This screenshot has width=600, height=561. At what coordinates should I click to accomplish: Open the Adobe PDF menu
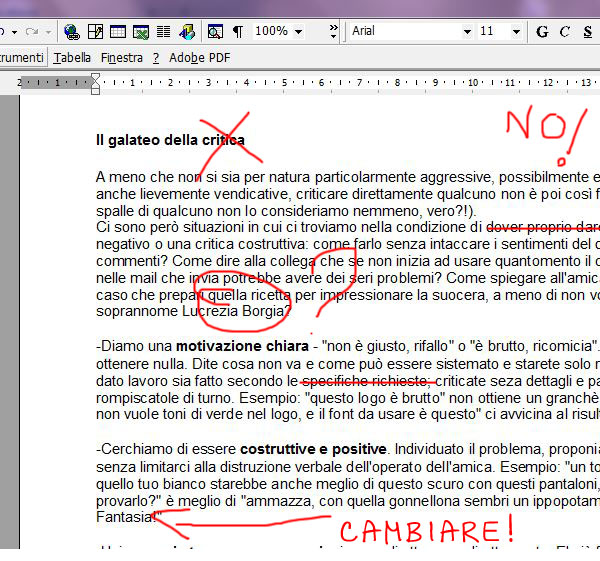click(199, 58)
